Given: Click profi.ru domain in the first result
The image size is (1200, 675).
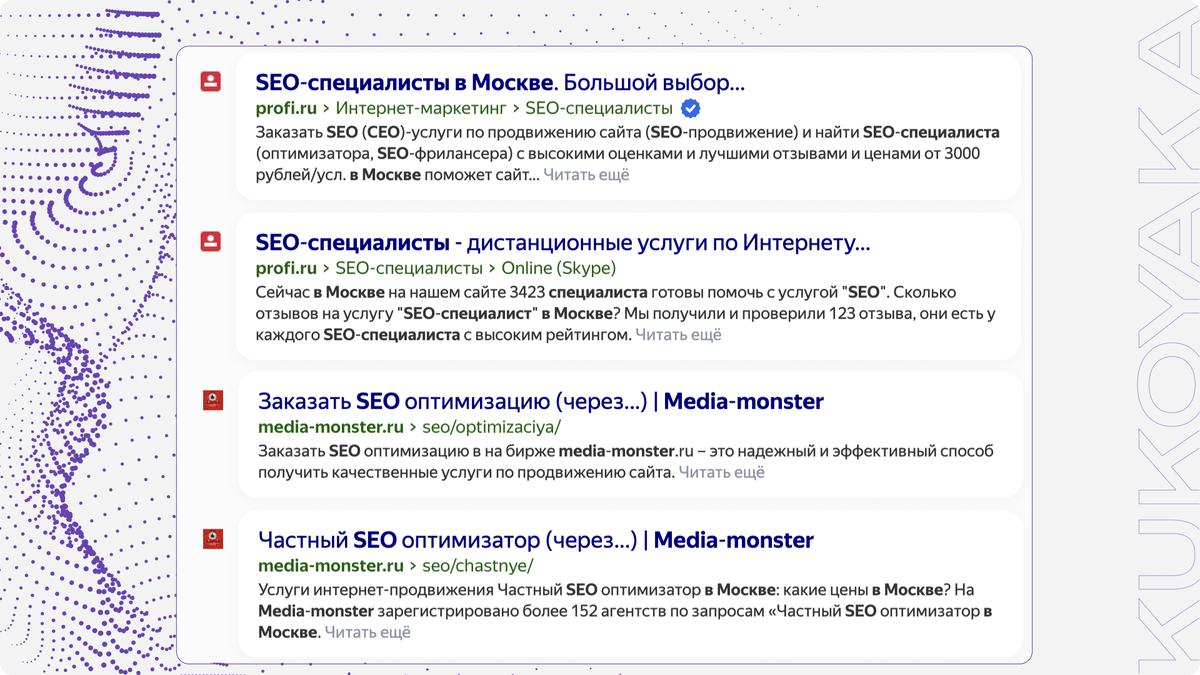Looking at the screenshot, I should tap(286, 108).
